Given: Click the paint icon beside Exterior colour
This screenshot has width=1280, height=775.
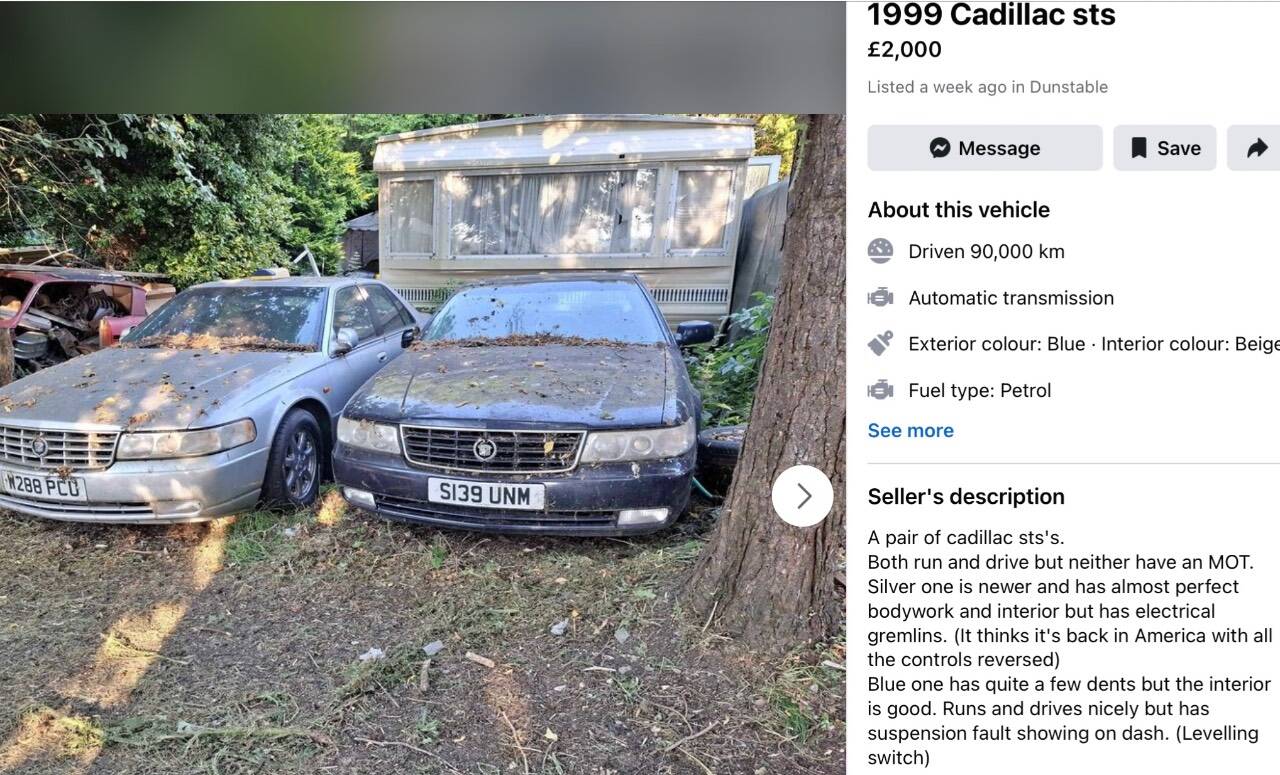Looking at the screenshot, I should click(880, 344).
